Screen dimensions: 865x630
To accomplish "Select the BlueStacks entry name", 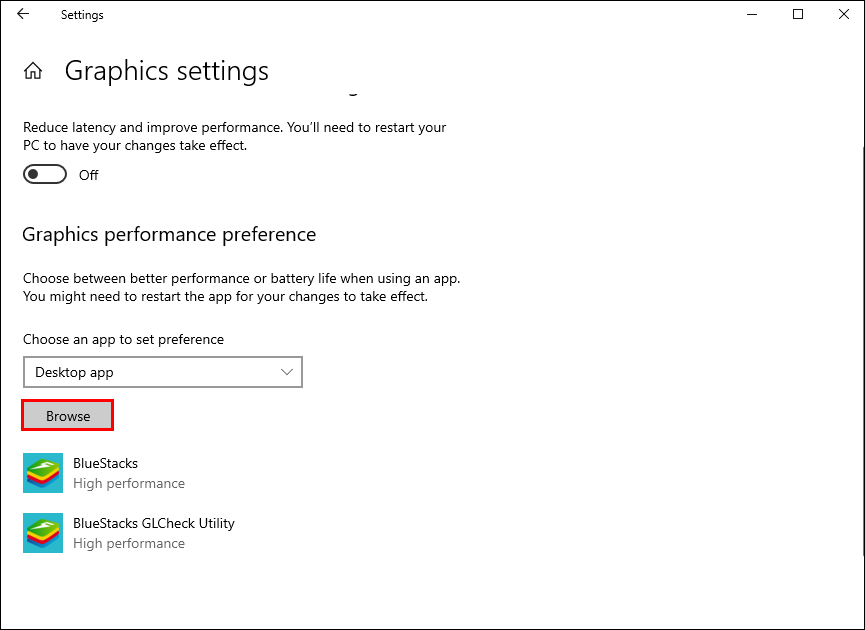I will tap(105, 464).
